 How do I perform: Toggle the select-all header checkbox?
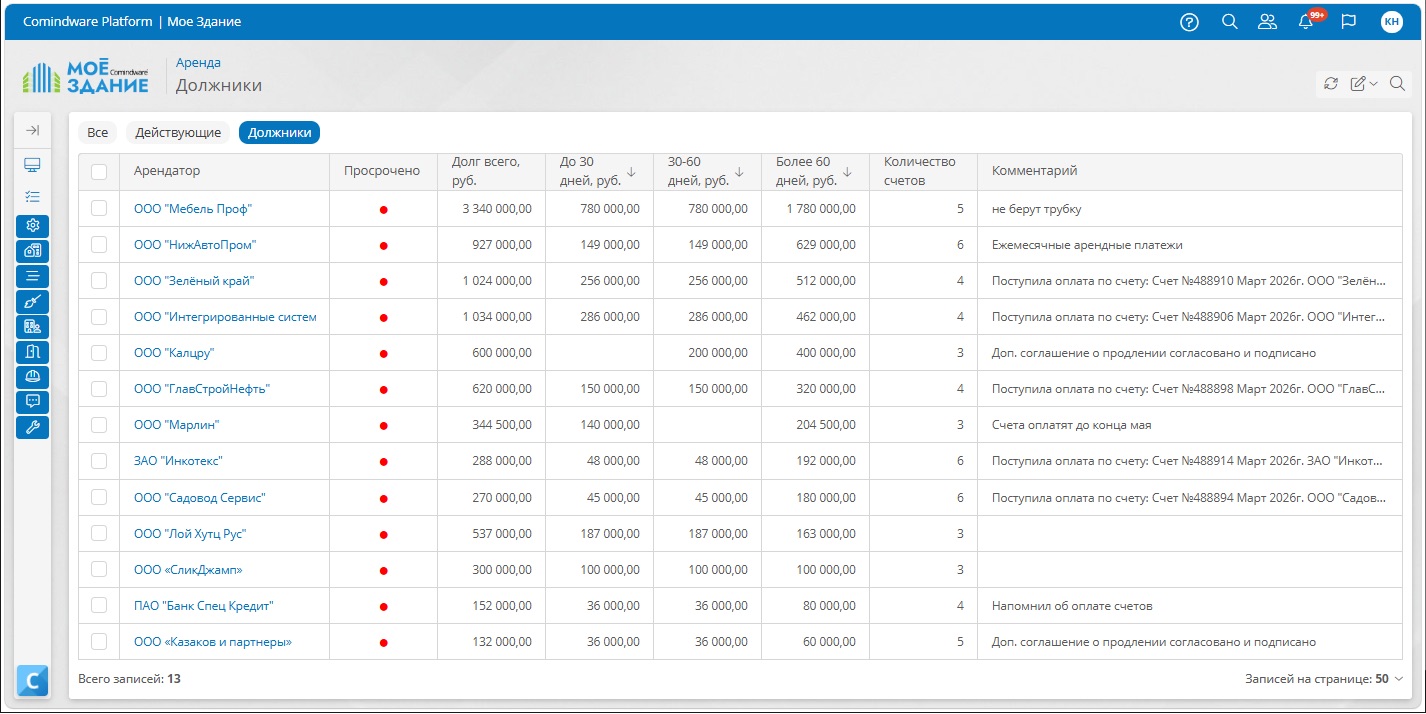pyautogui.click(x=99, y=172)
